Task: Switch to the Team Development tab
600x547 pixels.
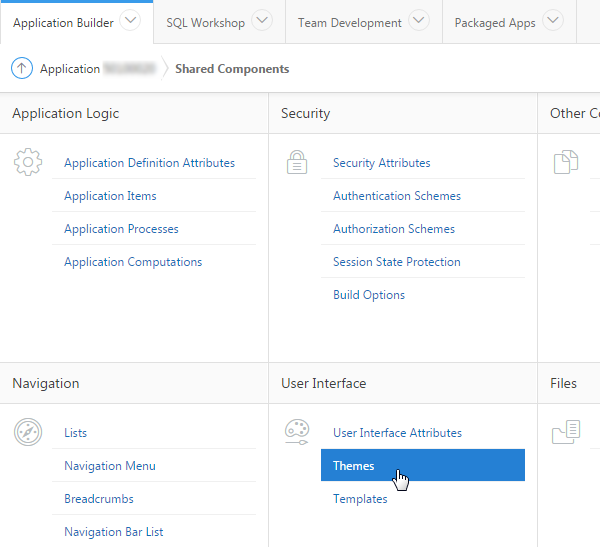Action: coord(349,22)
